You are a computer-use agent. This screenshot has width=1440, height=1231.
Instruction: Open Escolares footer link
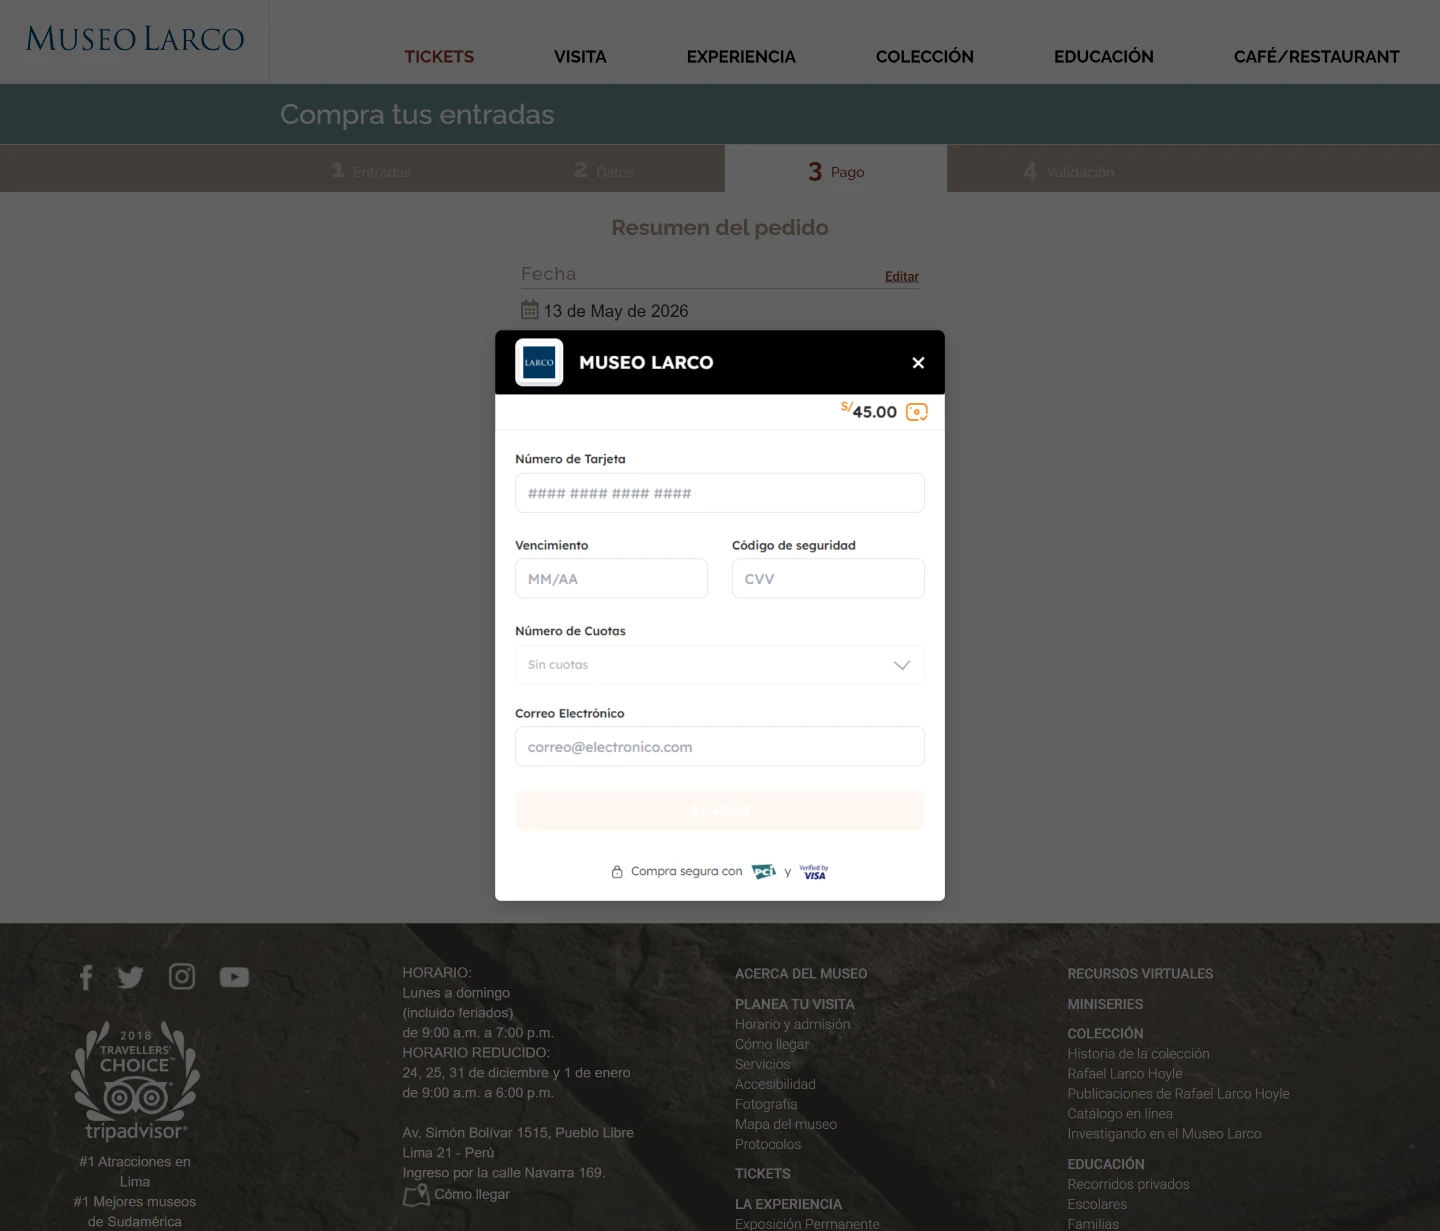pyautogui.click(x=1097, y=1204)
